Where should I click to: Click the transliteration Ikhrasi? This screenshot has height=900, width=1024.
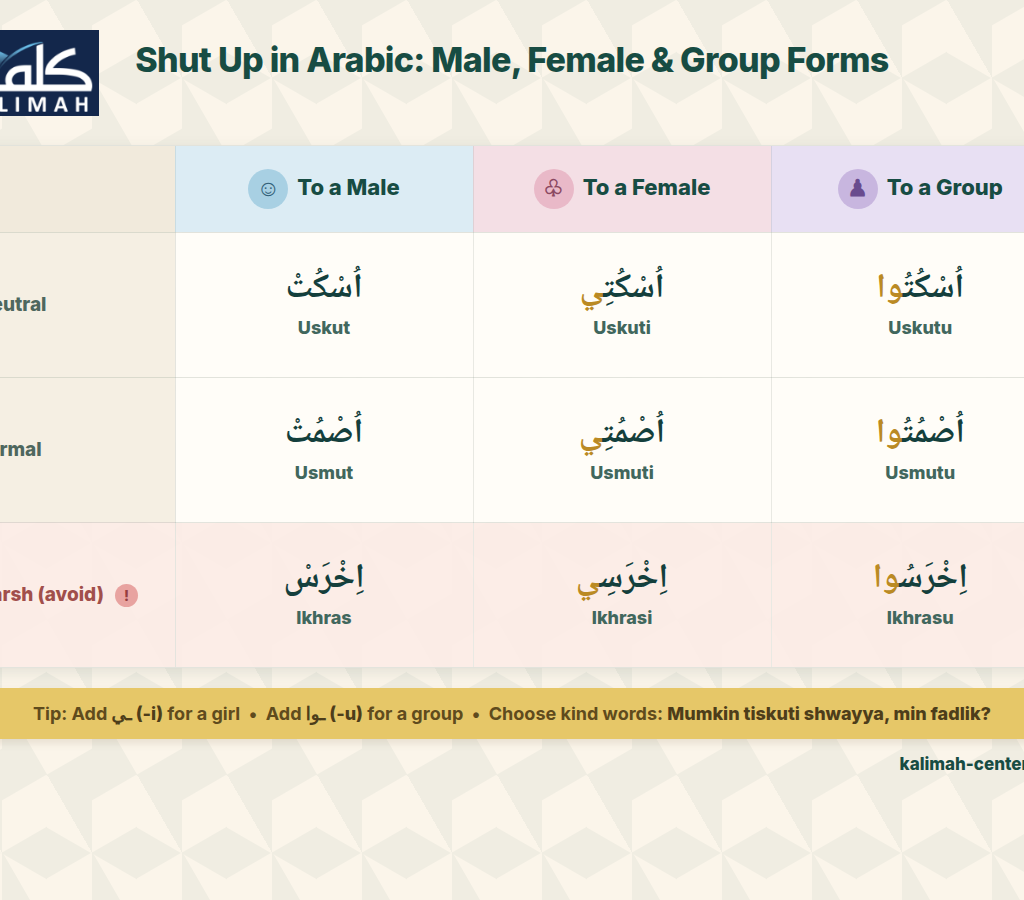pos(622,618)
